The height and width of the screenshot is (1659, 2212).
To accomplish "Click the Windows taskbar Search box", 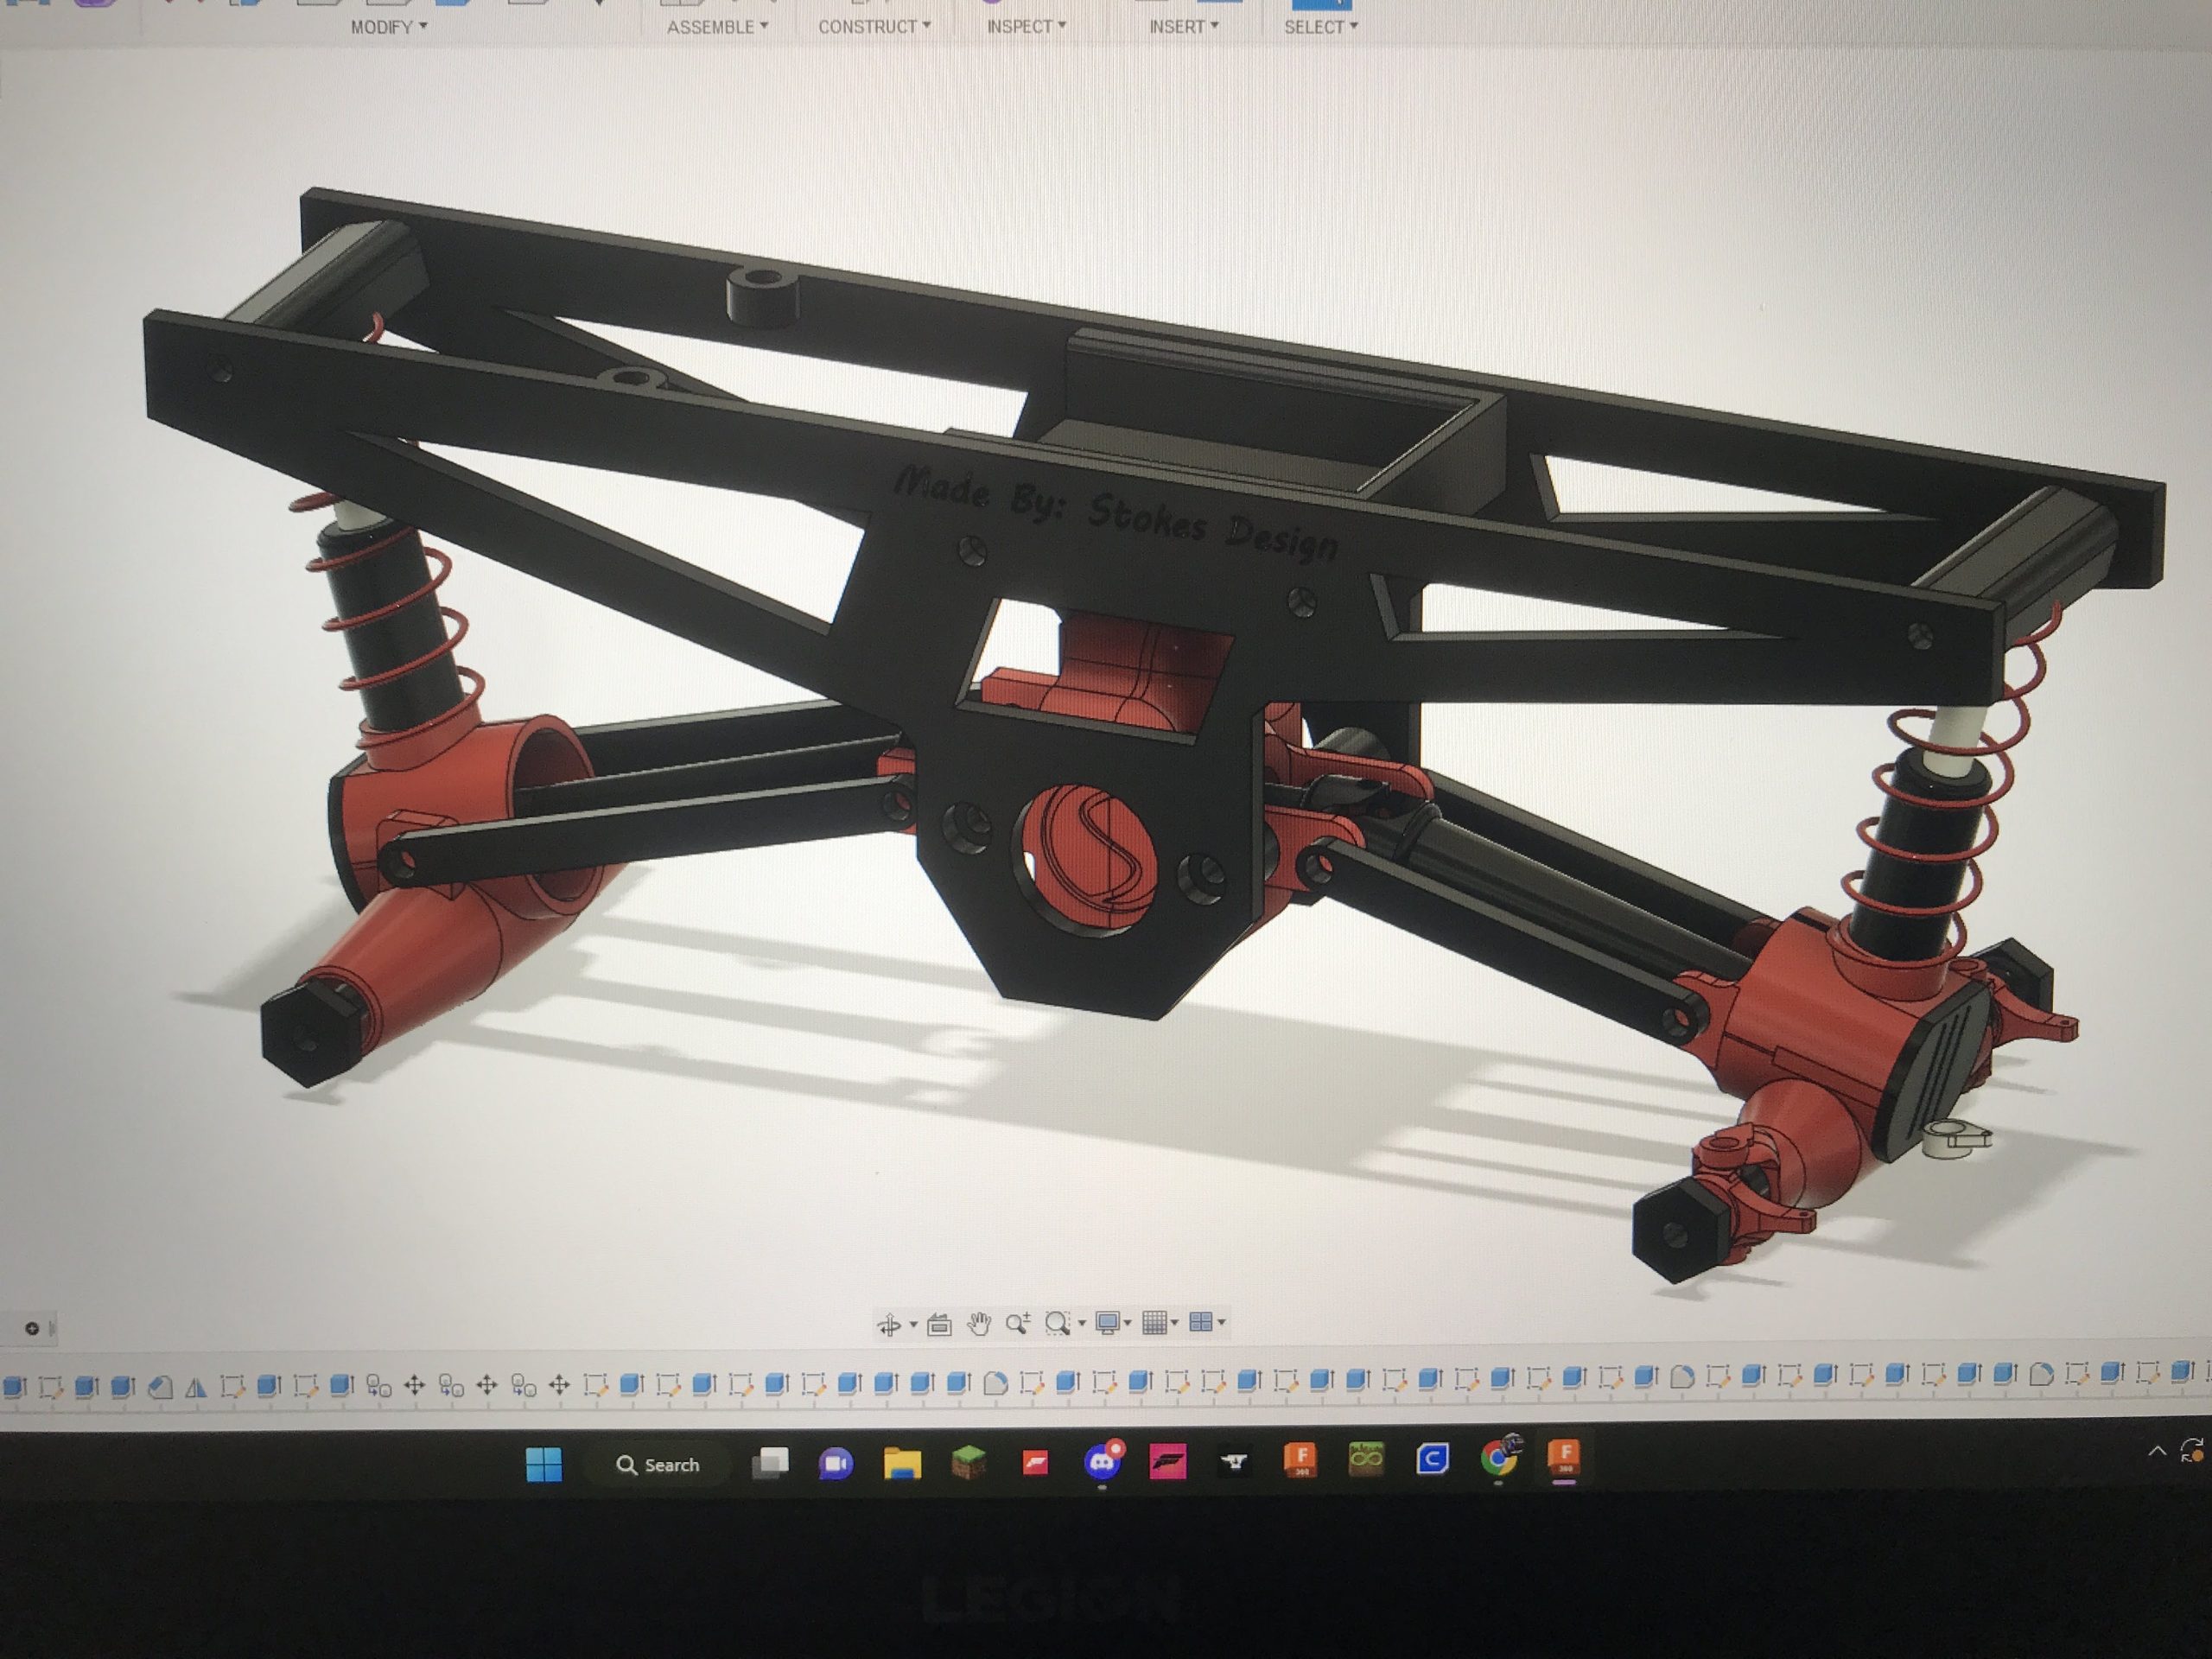I will [659, 1465].
